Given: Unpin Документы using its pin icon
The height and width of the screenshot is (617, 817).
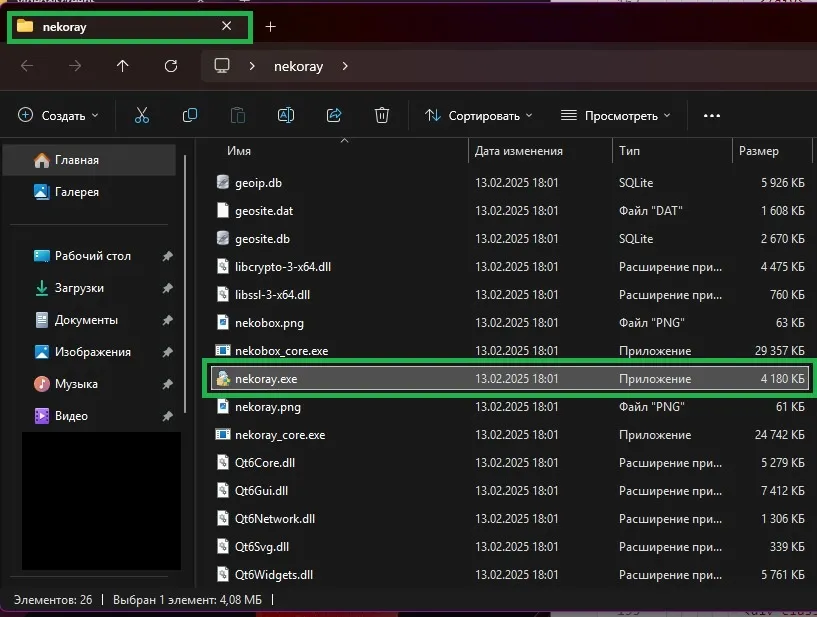Looking at the screenshot, I should [167, 320].
